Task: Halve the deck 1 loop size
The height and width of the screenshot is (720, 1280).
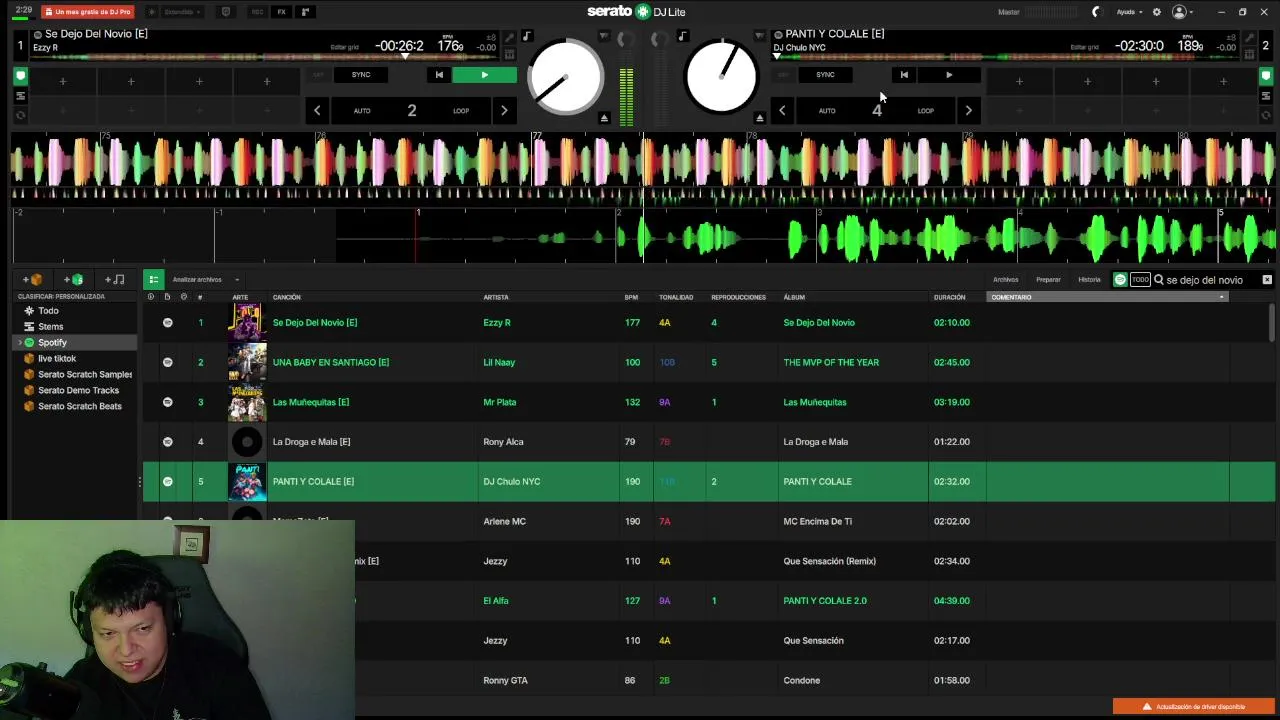Action: coord(317,111)
